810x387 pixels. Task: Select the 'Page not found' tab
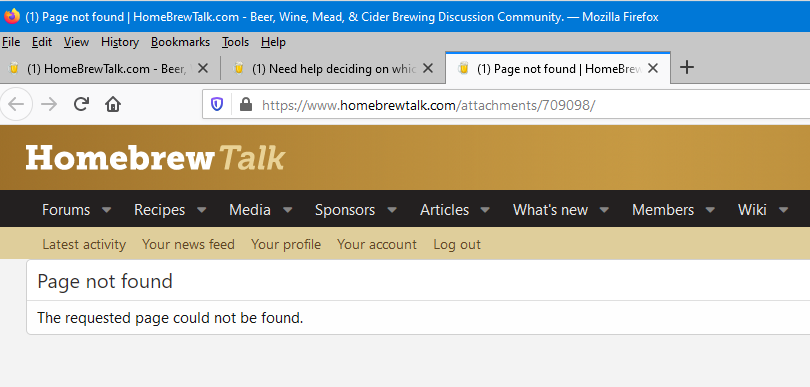coord(558,68)
